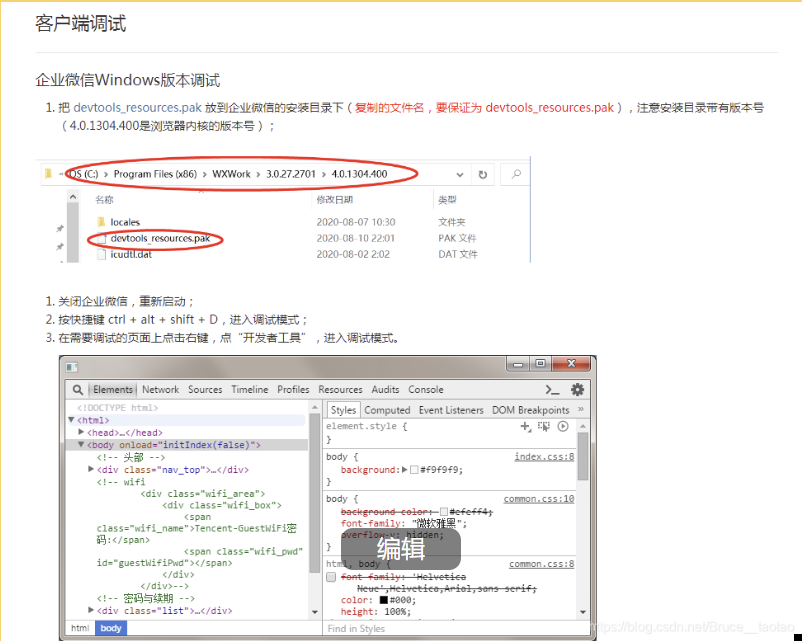This screenshot has width=802, height=641.
Task: Expand the nav_top div node
Action: coord(91,469)
